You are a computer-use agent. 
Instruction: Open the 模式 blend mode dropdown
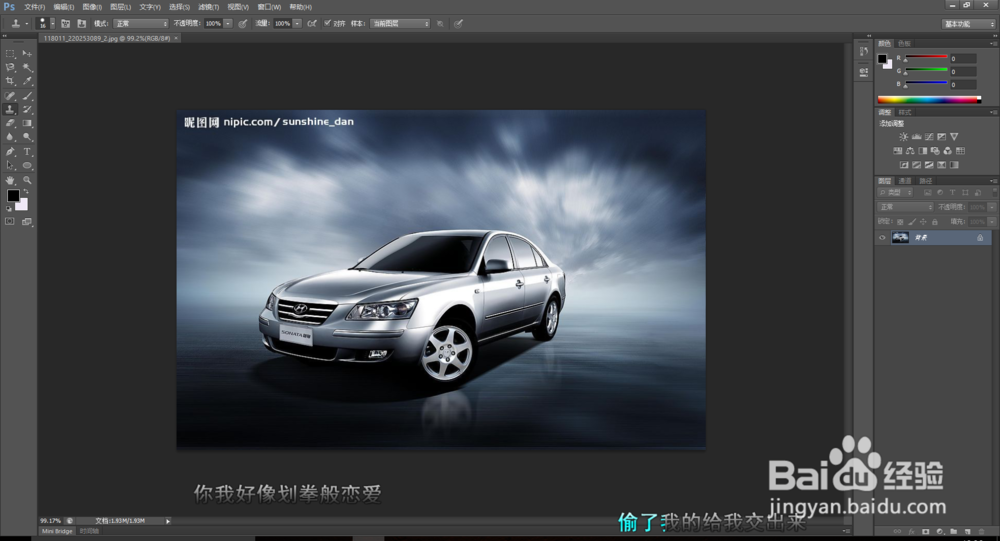pos(141,24)
